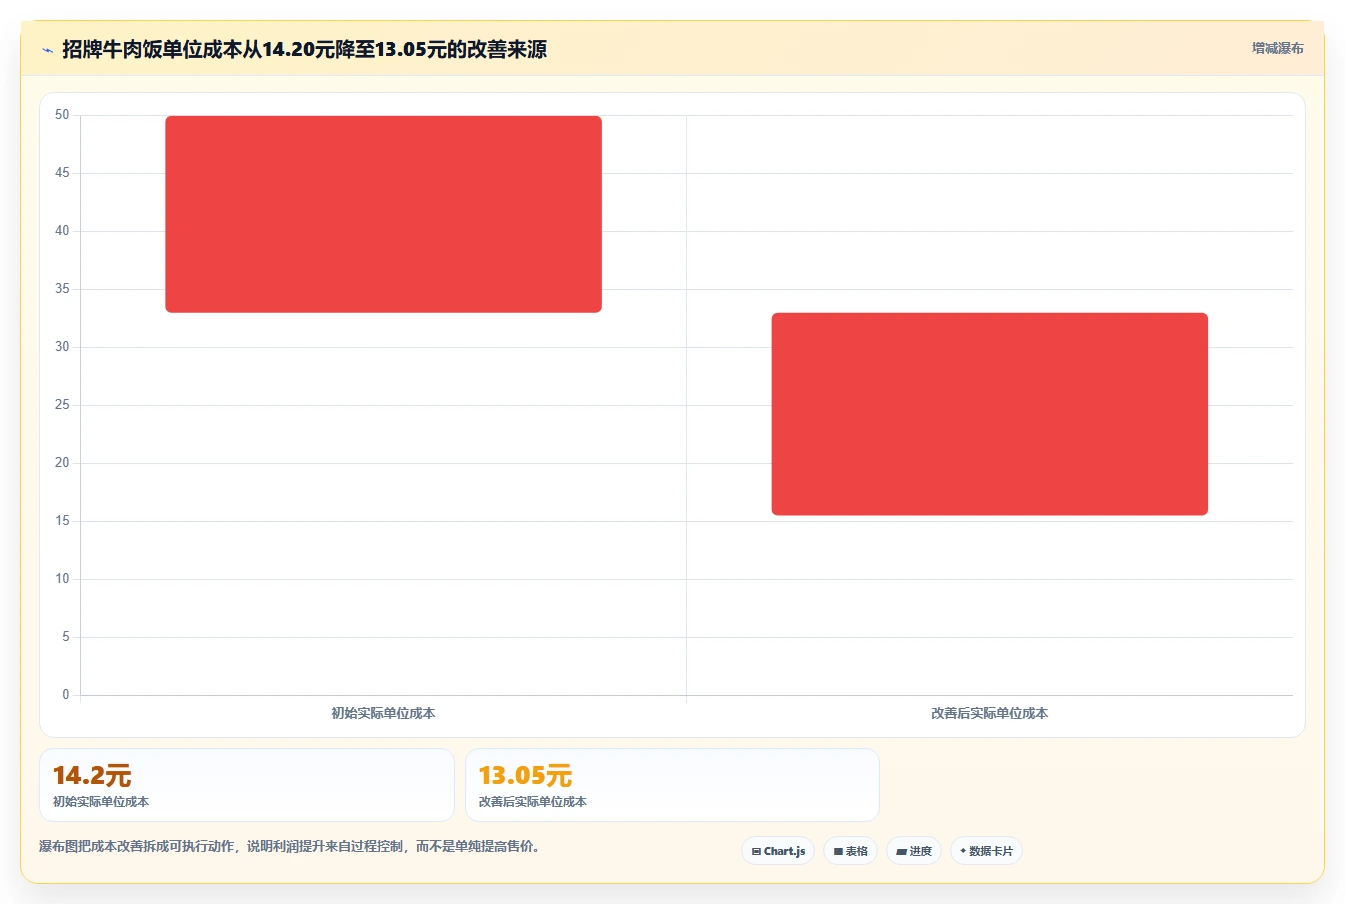Click the red bar for 初始实际单位成本
1345x904 pixels.
[x=383, y=214]
